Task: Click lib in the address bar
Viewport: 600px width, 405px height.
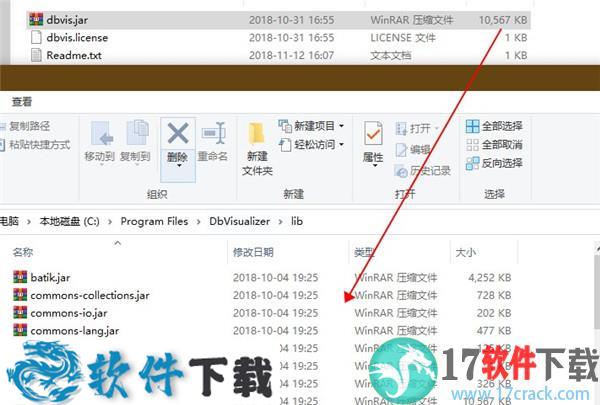Action: click(x=297, y=221)
